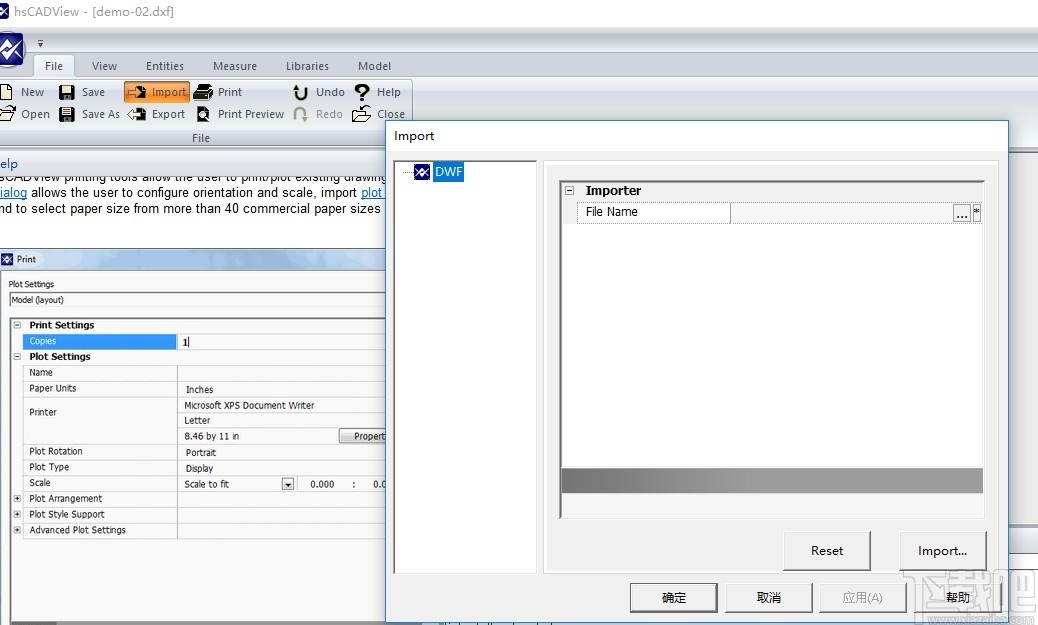Collapse the Plot Settings group
Viewport: 1038px width, 625px height.
[17, 356]
